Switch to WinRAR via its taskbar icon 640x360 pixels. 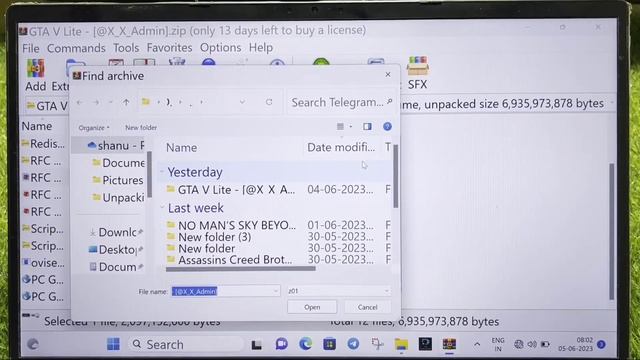(449, 344)
